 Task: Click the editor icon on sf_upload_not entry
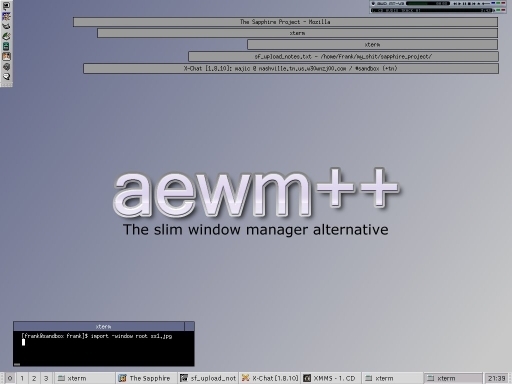point(184,378)
